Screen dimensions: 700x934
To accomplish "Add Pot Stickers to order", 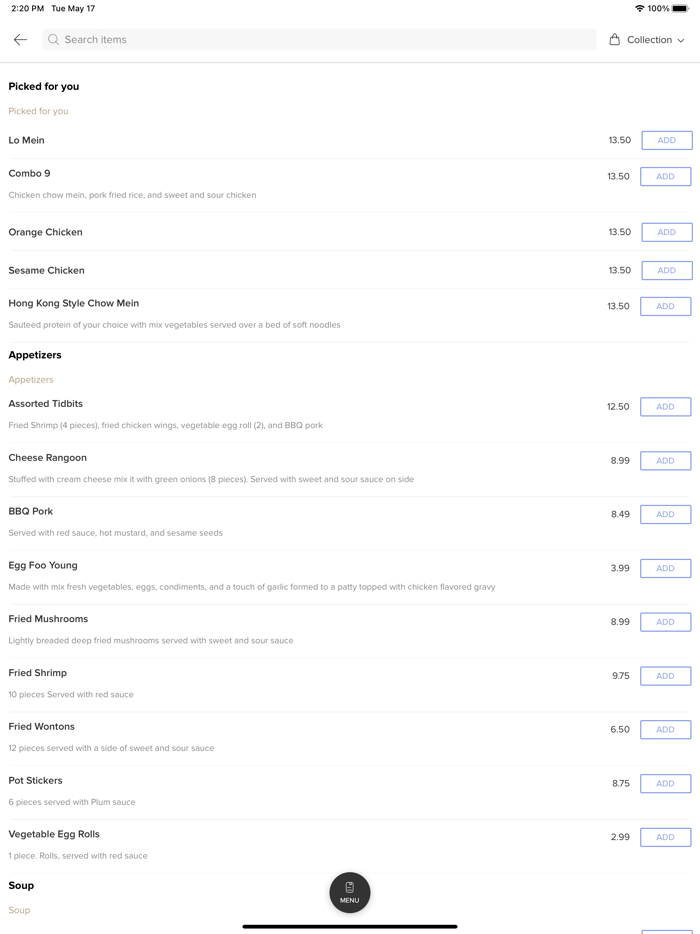I will tap(666, 784).
